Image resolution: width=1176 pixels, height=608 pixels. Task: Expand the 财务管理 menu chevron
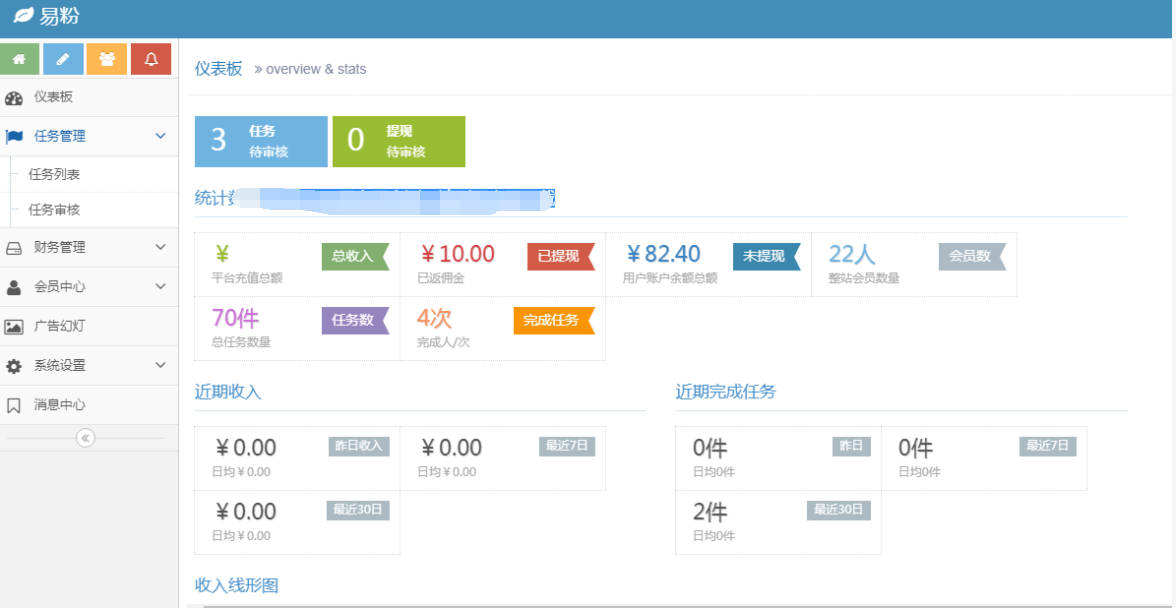point(160,247)
